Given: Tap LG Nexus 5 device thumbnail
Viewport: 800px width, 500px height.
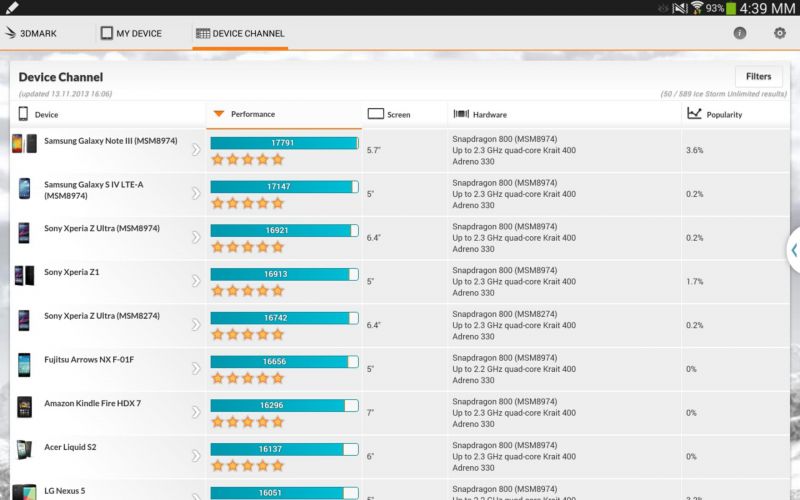Looking at the screenshot, I should coord(24,492).
